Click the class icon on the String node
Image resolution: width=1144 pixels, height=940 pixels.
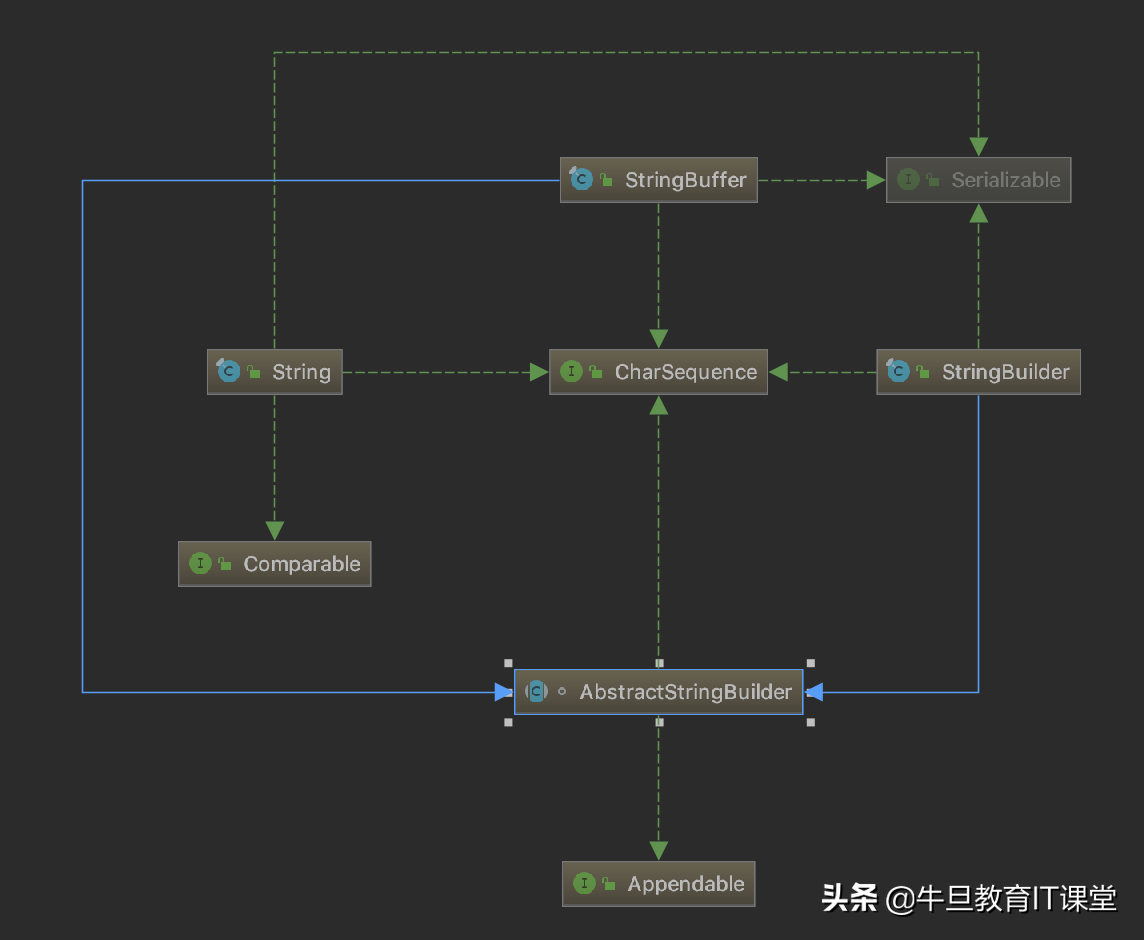[228, 371]
